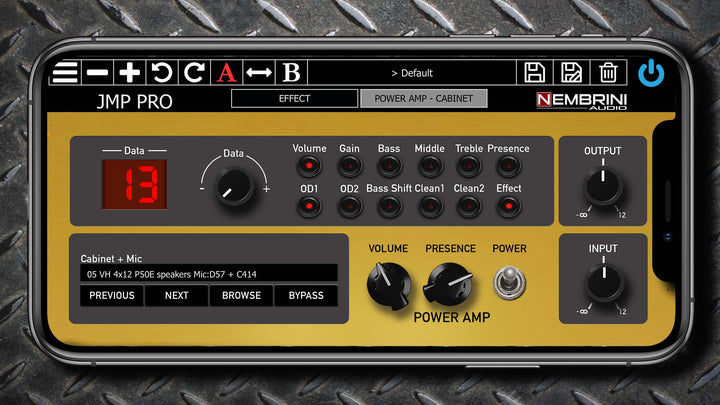Screen dimensions: 720x405
Task: Click the OUTPUT level knob
Action: [x=603, y=186]
